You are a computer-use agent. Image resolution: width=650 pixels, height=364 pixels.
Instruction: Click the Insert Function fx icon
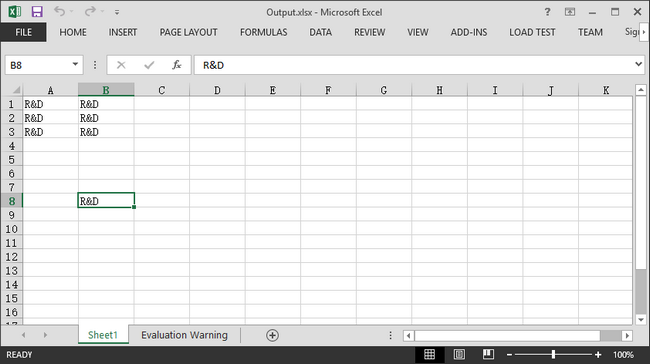click(x=177, y=65)
